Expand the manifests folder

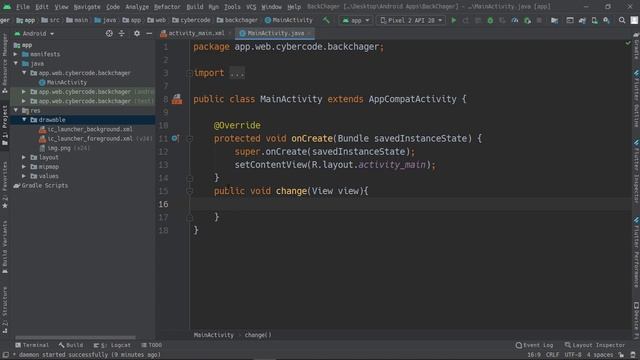(16, 54)
